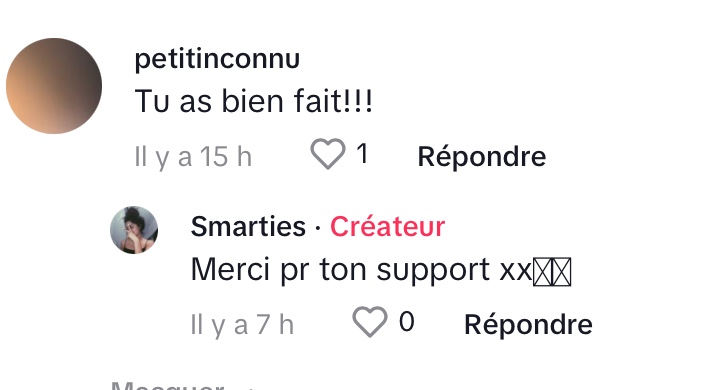Click the pink Créateur badge
This screenshot has height=390, width=714.
coord(388,226)
